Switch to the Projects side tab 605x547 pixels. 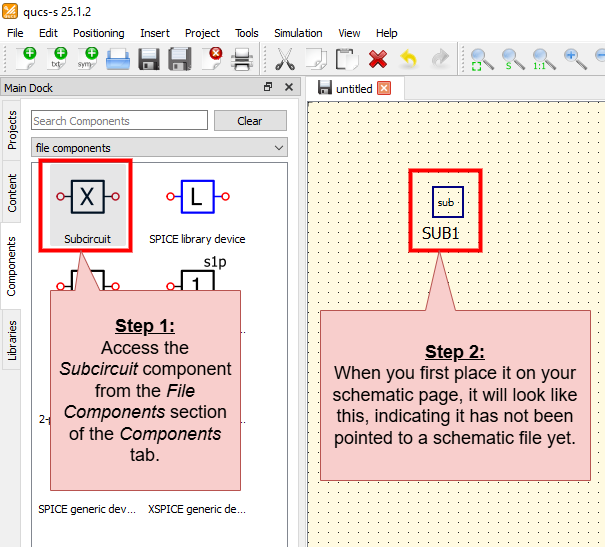pyautogui.click(x=12, y=130)
